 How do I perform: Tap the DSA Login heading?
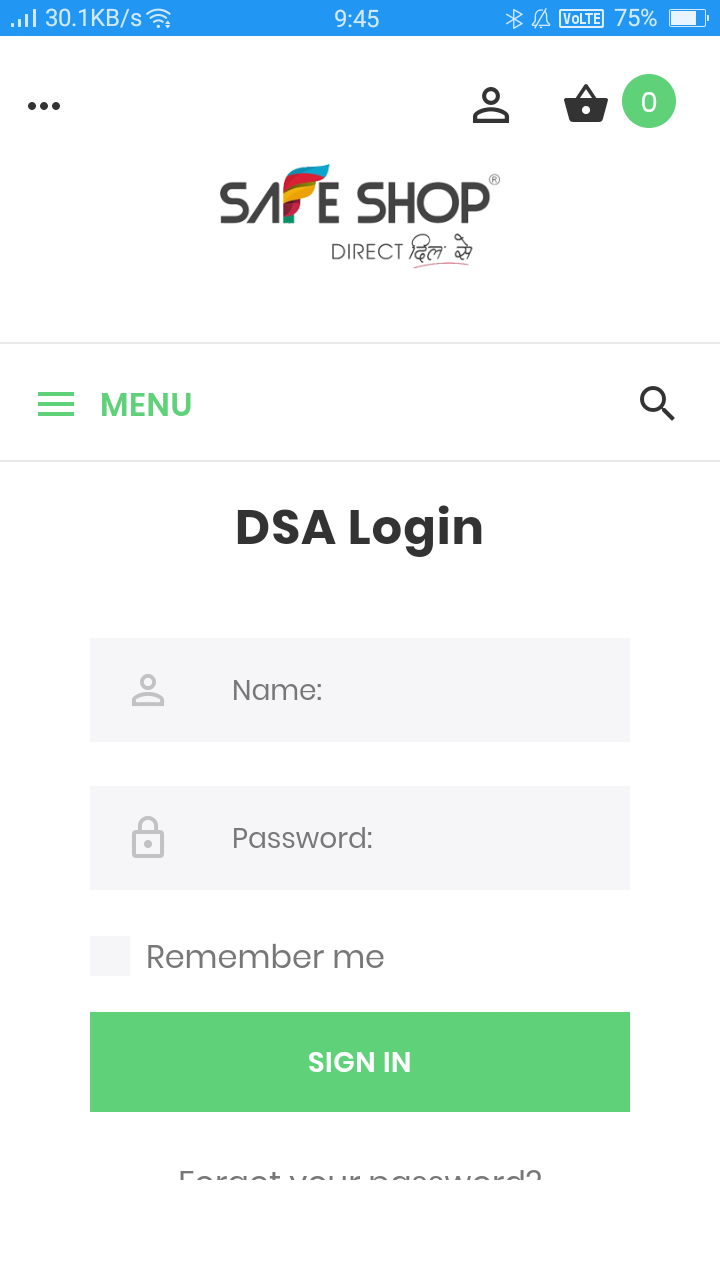(x=359, y=528)
